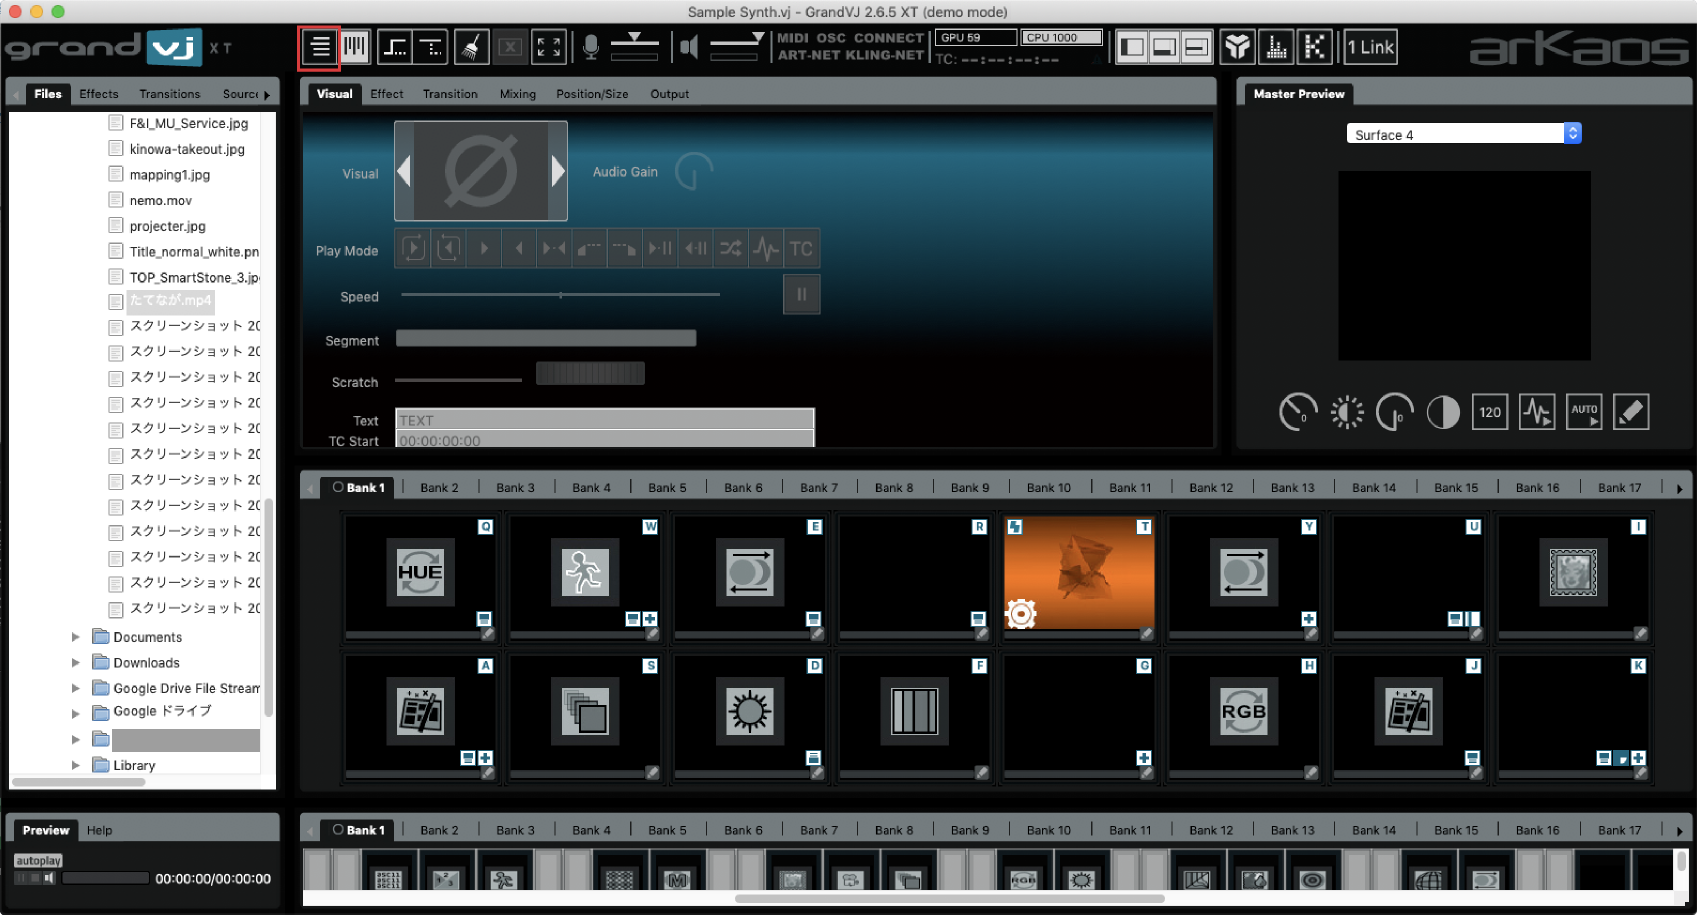The height and width of the screenshot is (915, 1697).
Task: Click the Segment bar
Action: tap(546, 338)
